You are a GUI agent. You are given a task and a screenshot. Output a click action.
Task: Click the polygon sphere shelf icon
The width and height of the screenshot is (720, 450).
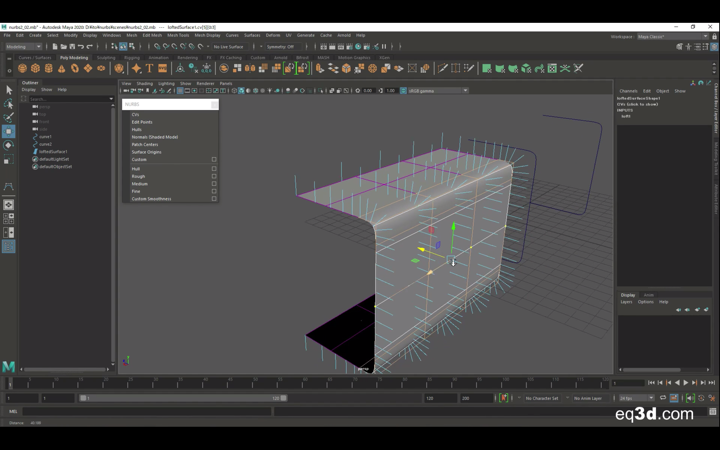click(22, 69)
